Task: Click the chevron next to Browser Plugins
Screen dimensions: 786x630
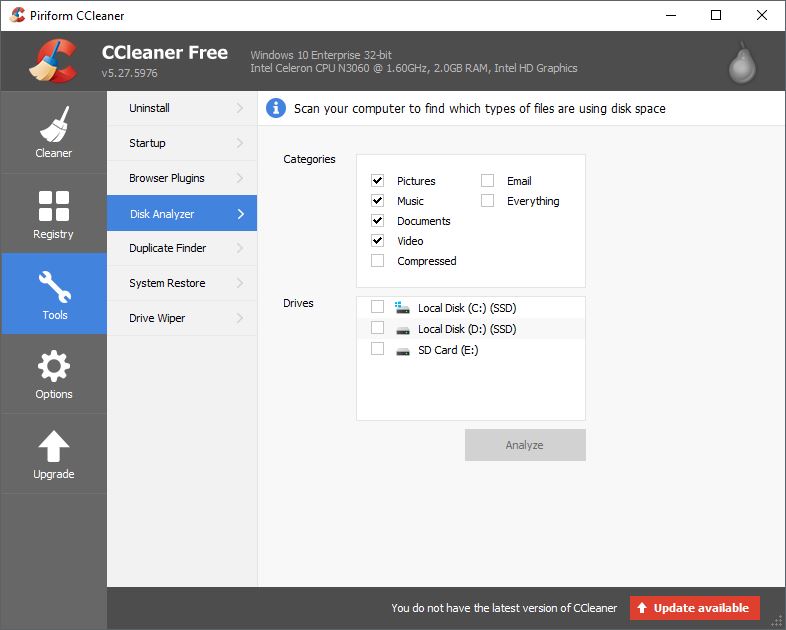Action: [x=240, y=178]
